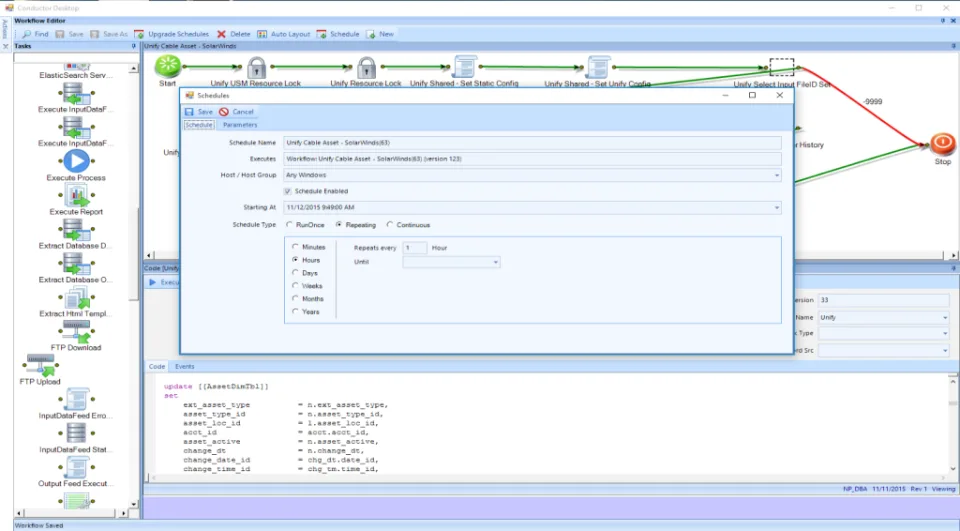Click the Start node in workflow
Screen dimensions: 960x531
pos(167,66)
